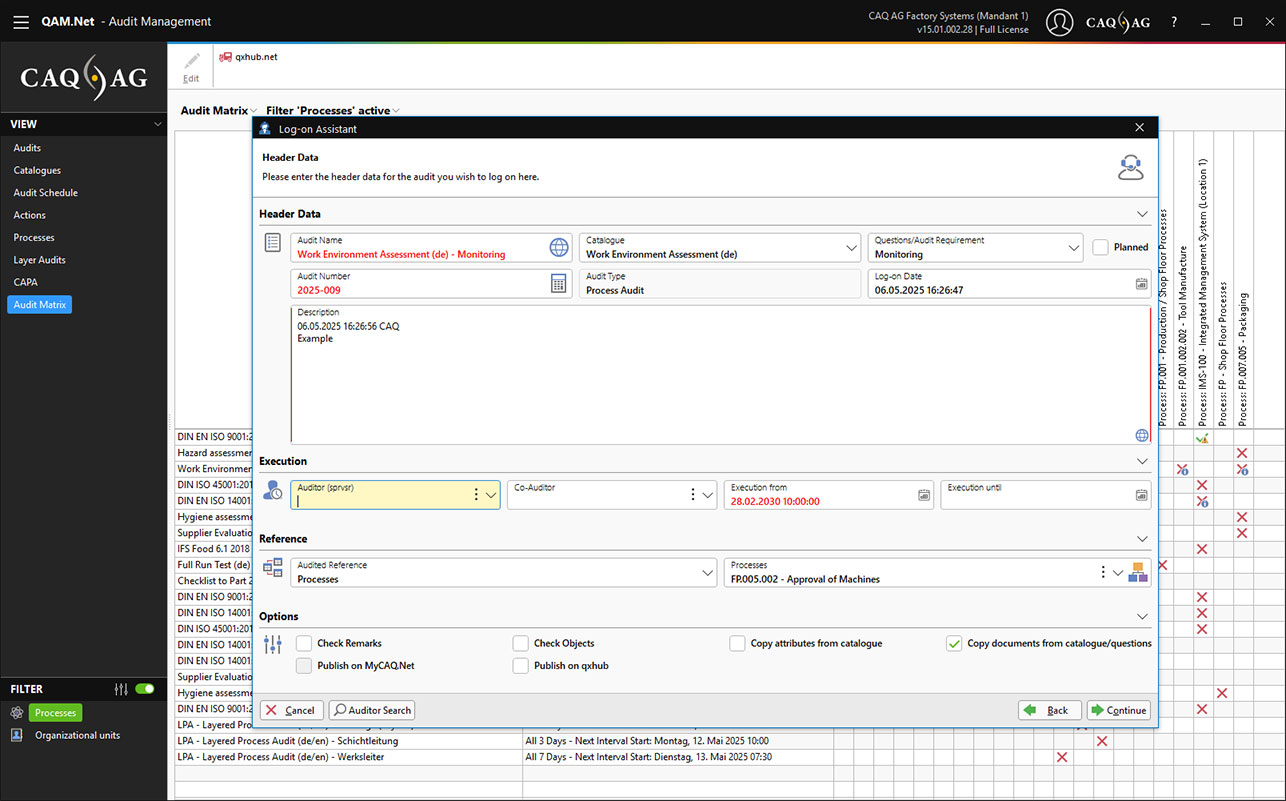Open the Audited Reference dropdown
The width and height of the screenshot is (1286, 801).
coord(708,573)
